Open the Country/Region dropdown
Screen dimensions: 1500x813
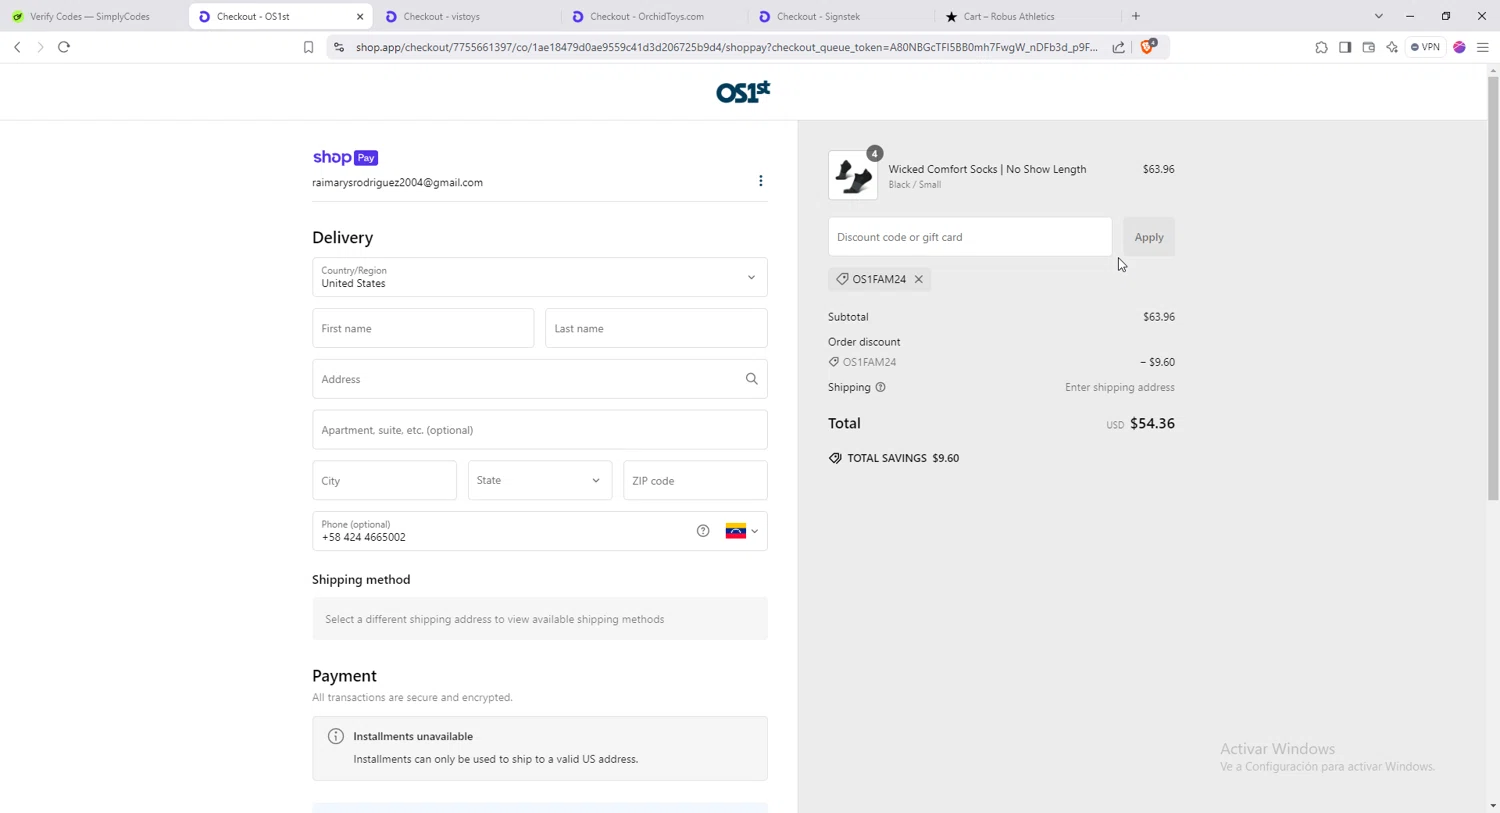click(540, 277)
